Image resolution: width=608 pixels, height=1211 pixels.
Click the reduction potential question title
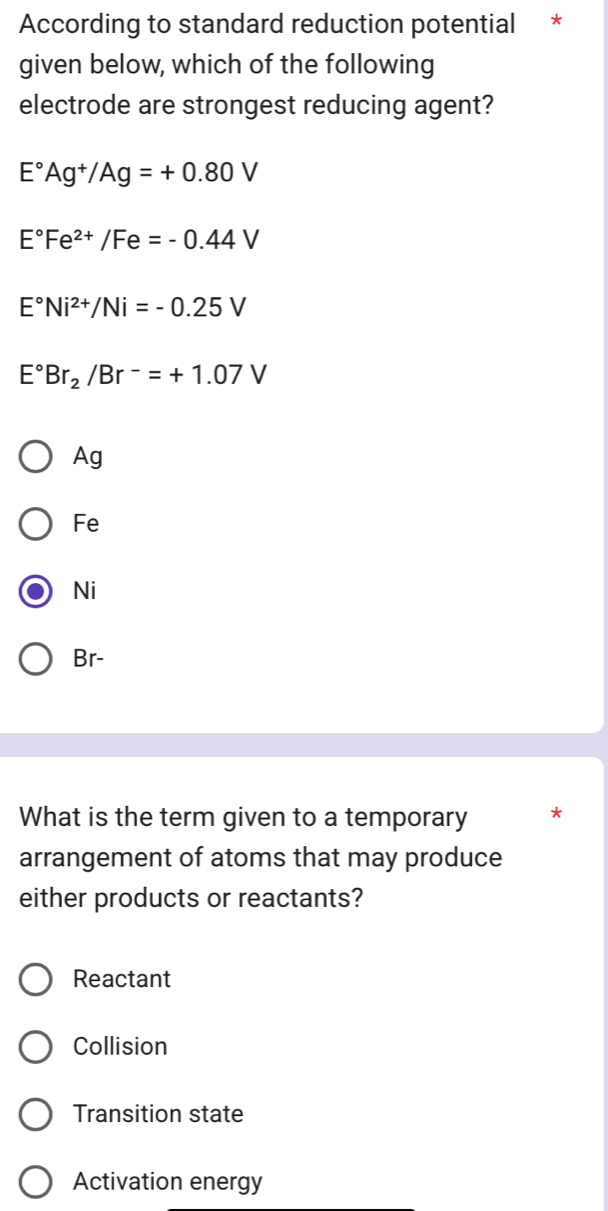click(x=260, y=64)
